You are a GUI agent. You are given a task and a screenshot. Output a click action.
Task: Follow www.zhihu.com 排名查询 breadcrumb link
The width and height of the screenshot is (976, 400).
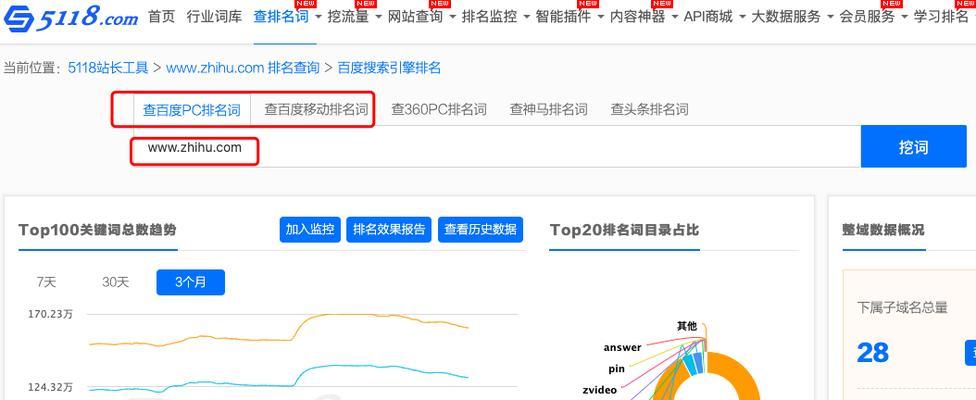point(243,68)
